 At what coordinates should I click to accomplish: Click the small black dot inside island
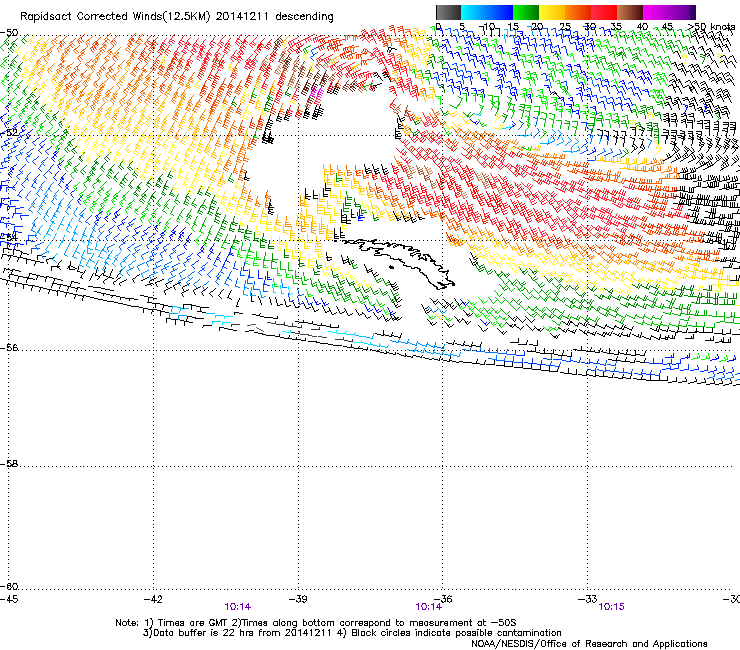(x=391, y=268)
